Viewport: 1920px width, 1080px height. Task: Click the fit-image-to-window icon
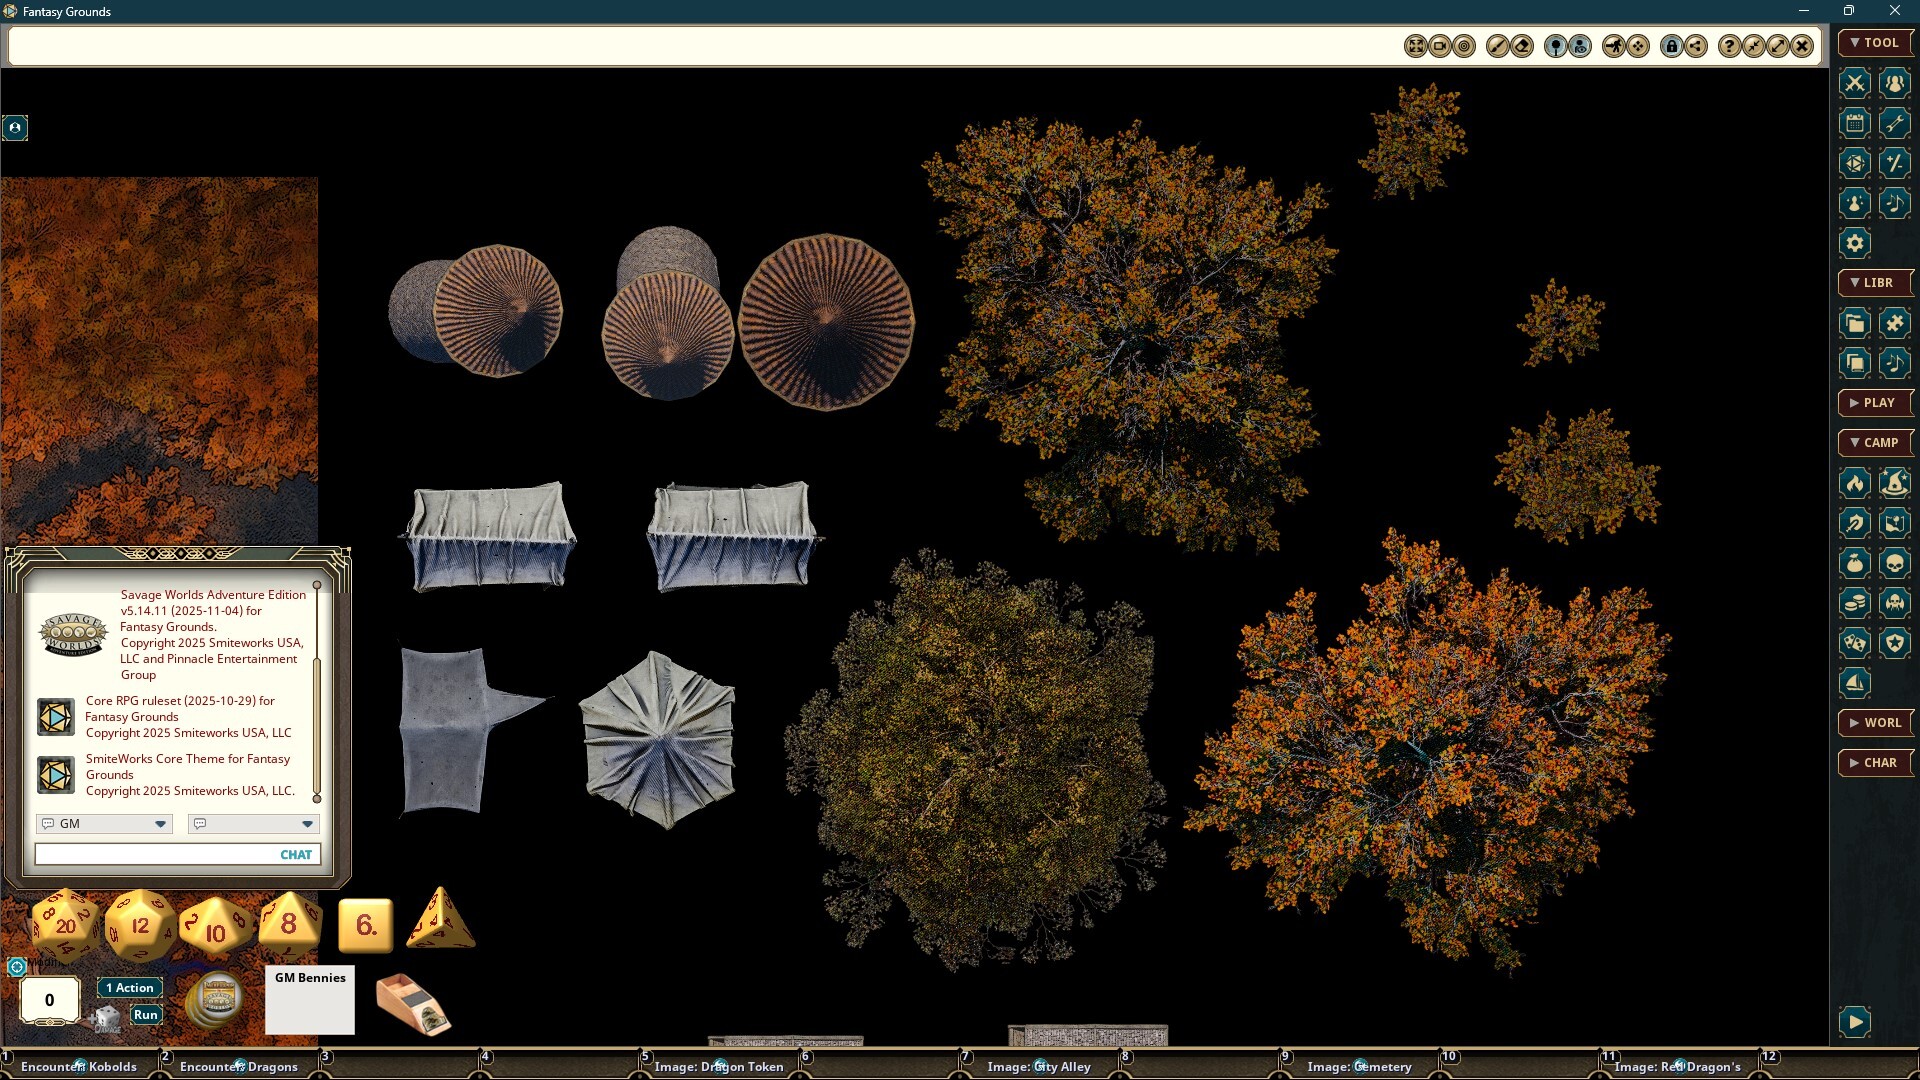[x=1417, y=45]
